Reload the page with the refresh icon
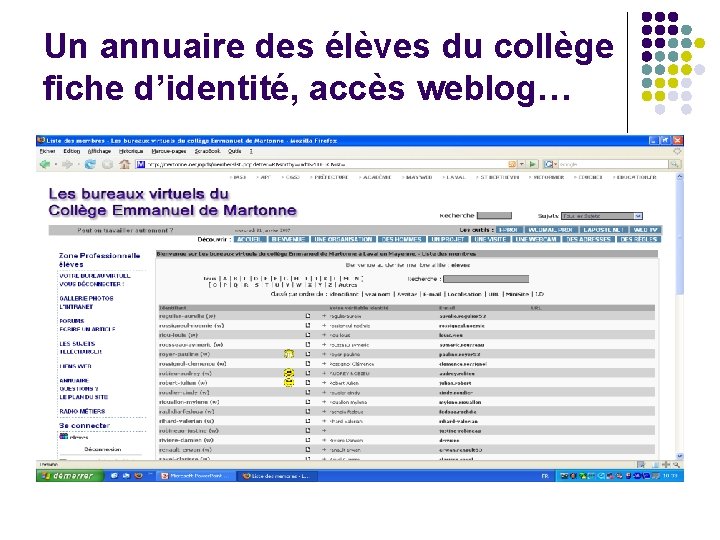 90,164
